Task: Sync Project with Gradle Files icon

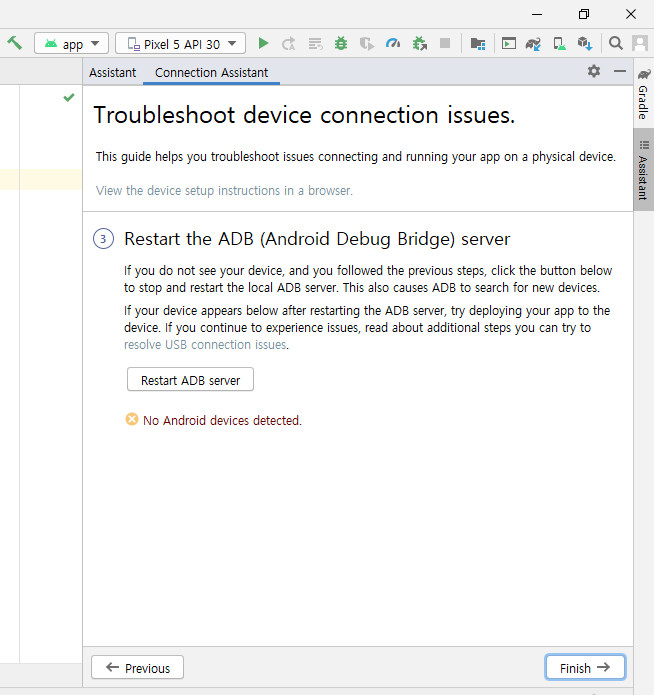Action: [x=533, y=43]
